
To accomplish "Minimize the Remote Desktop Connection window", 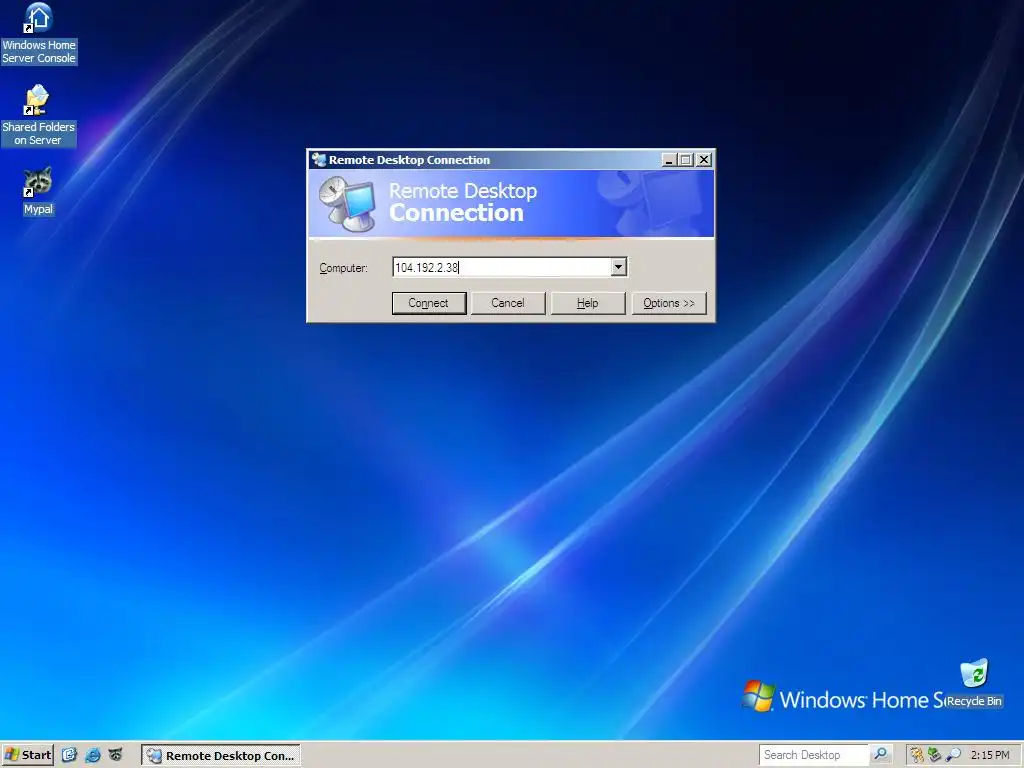I will [x=669, y=160].
